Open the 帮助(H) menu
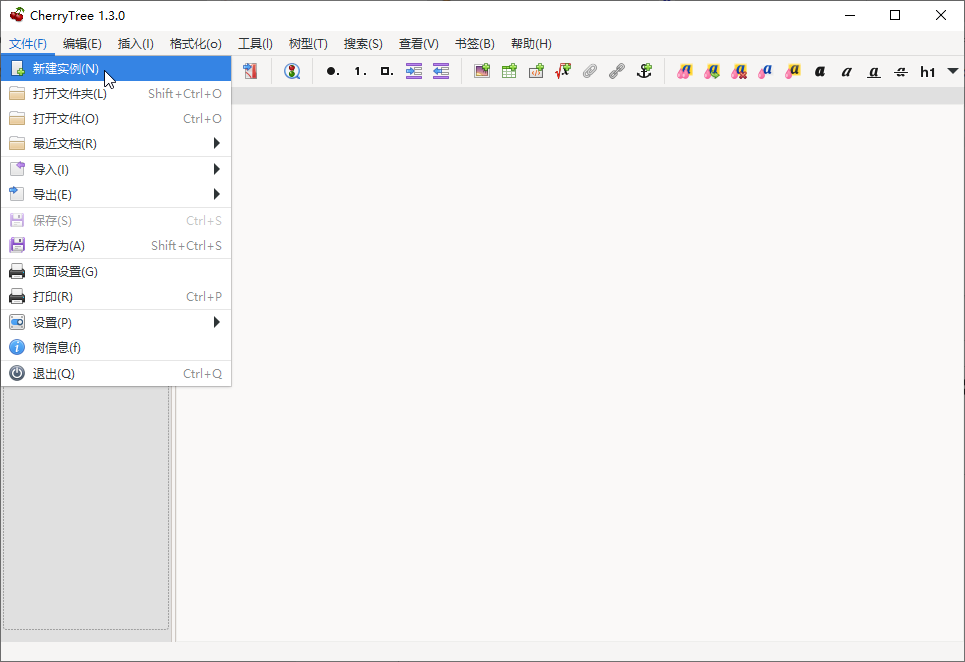Viewport: 965px width, 662px height. pos(531,44)
